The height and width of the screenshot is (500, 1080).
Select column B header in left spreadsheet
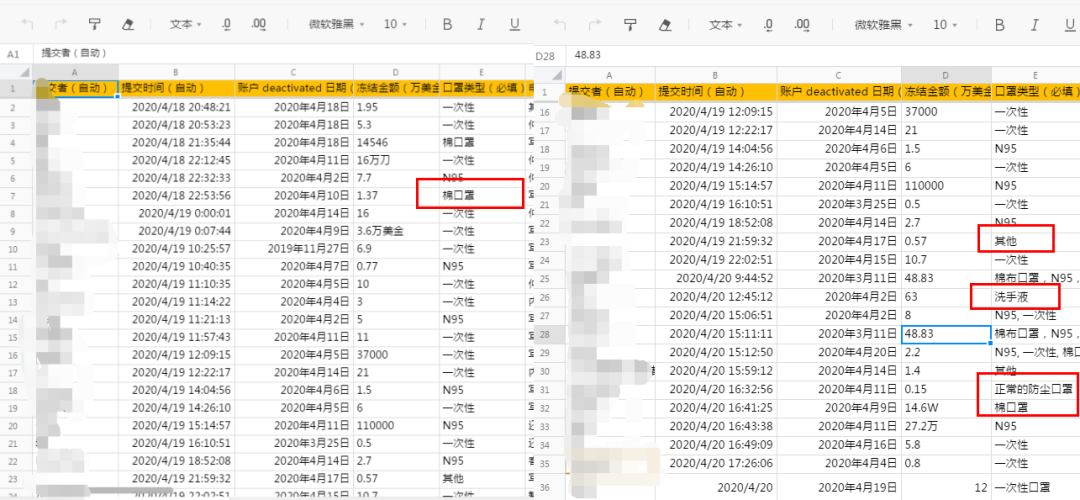point(176,72)
